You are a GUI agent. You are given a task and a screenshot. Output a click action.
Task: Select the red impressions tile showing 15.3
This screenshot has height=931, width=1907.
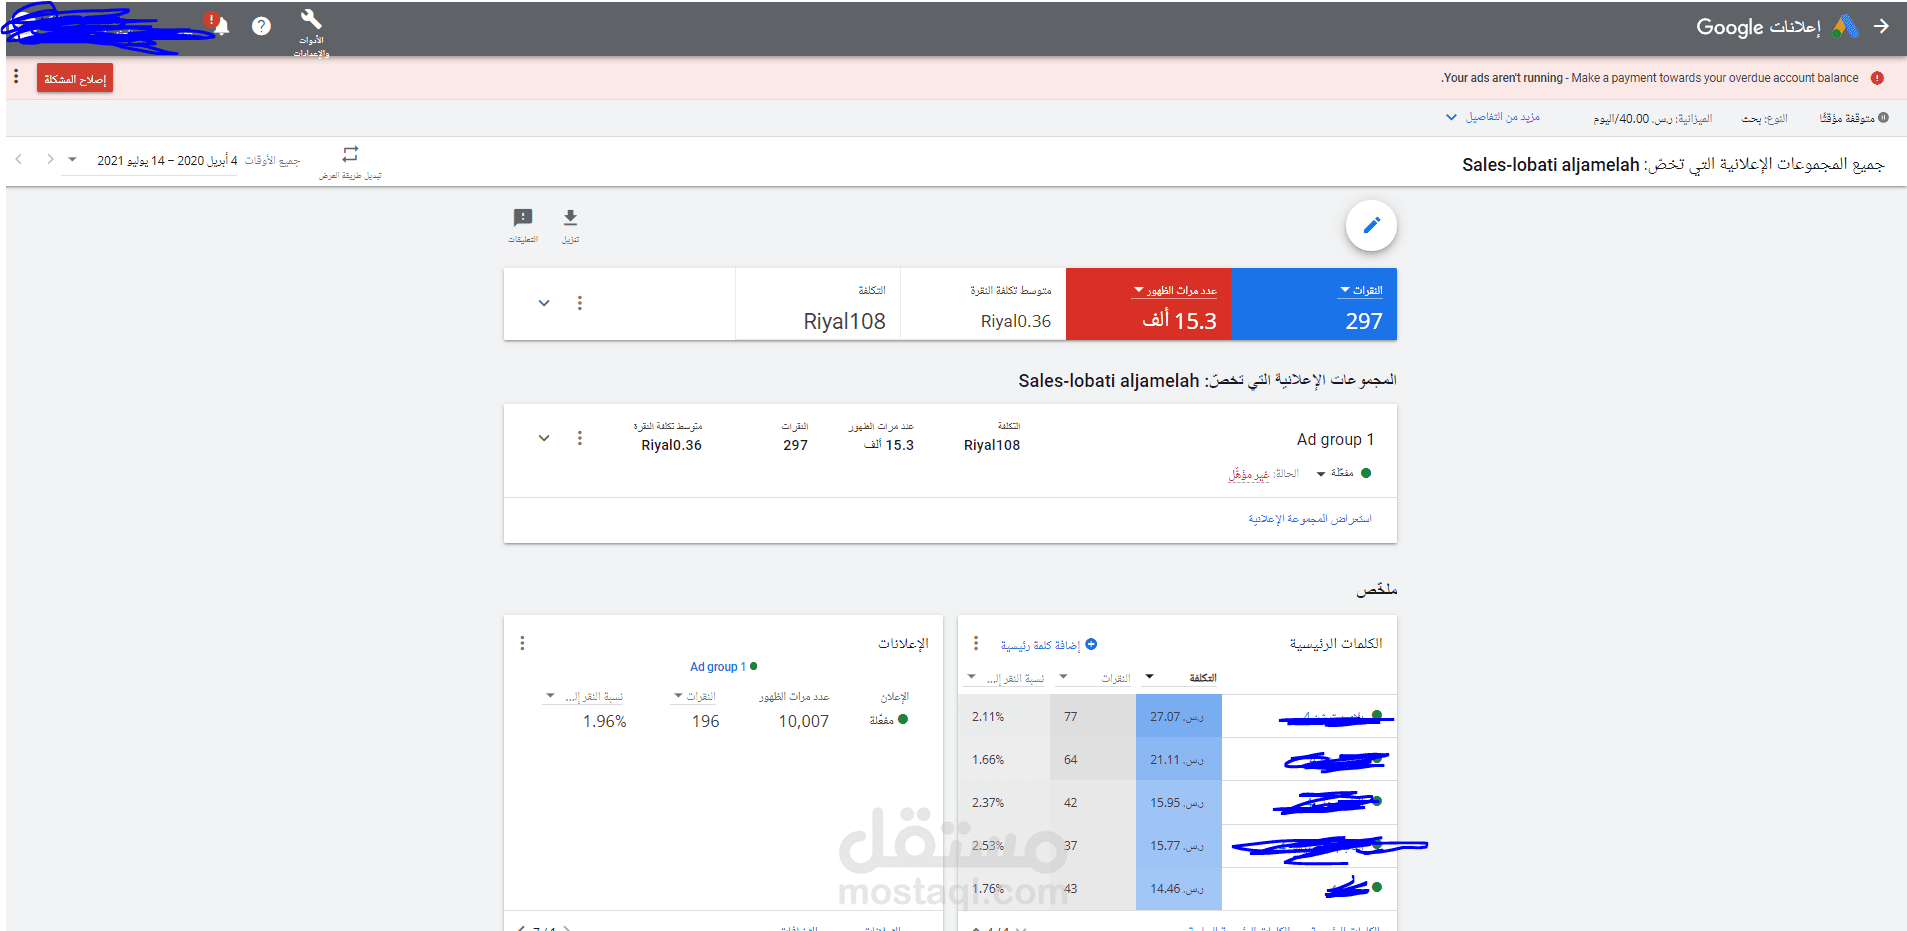point(1149,304)
